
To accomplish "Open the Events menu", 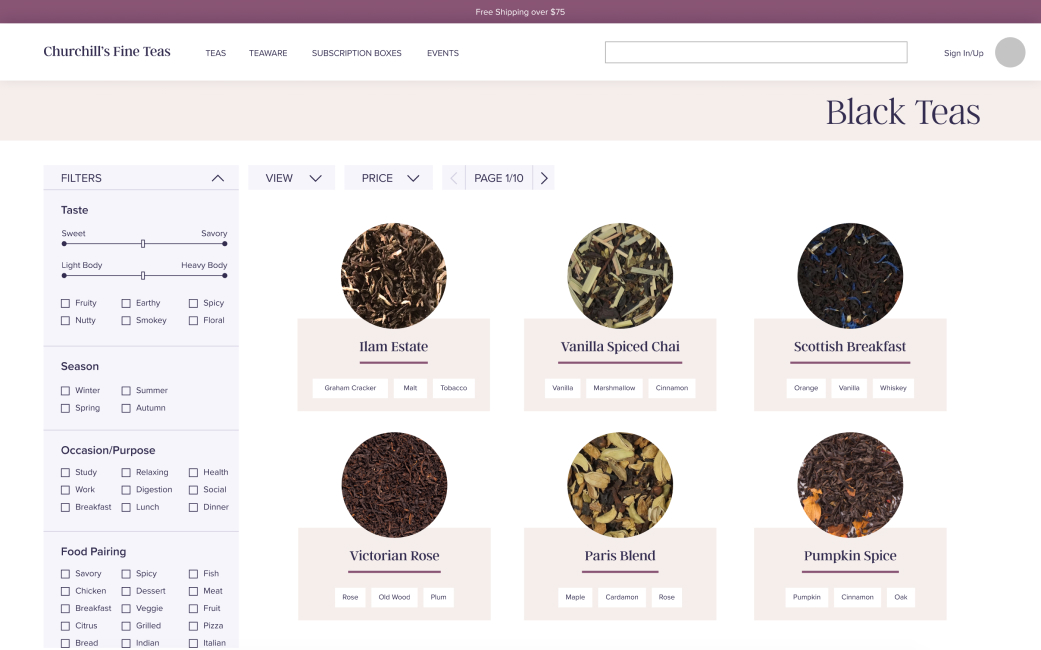I will pos(443,53).
